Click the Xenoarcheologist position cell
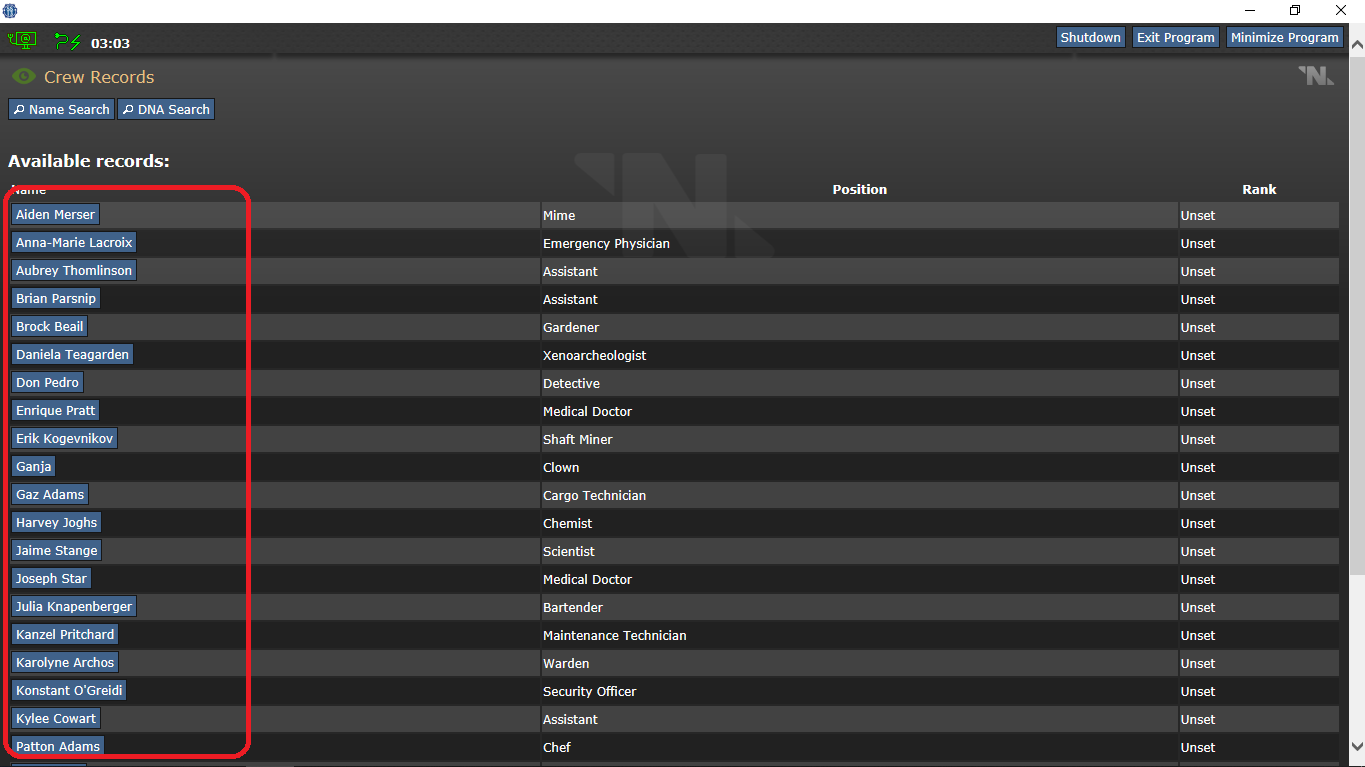The width and height of the screenshot is (1365, 767). [860, 355]
